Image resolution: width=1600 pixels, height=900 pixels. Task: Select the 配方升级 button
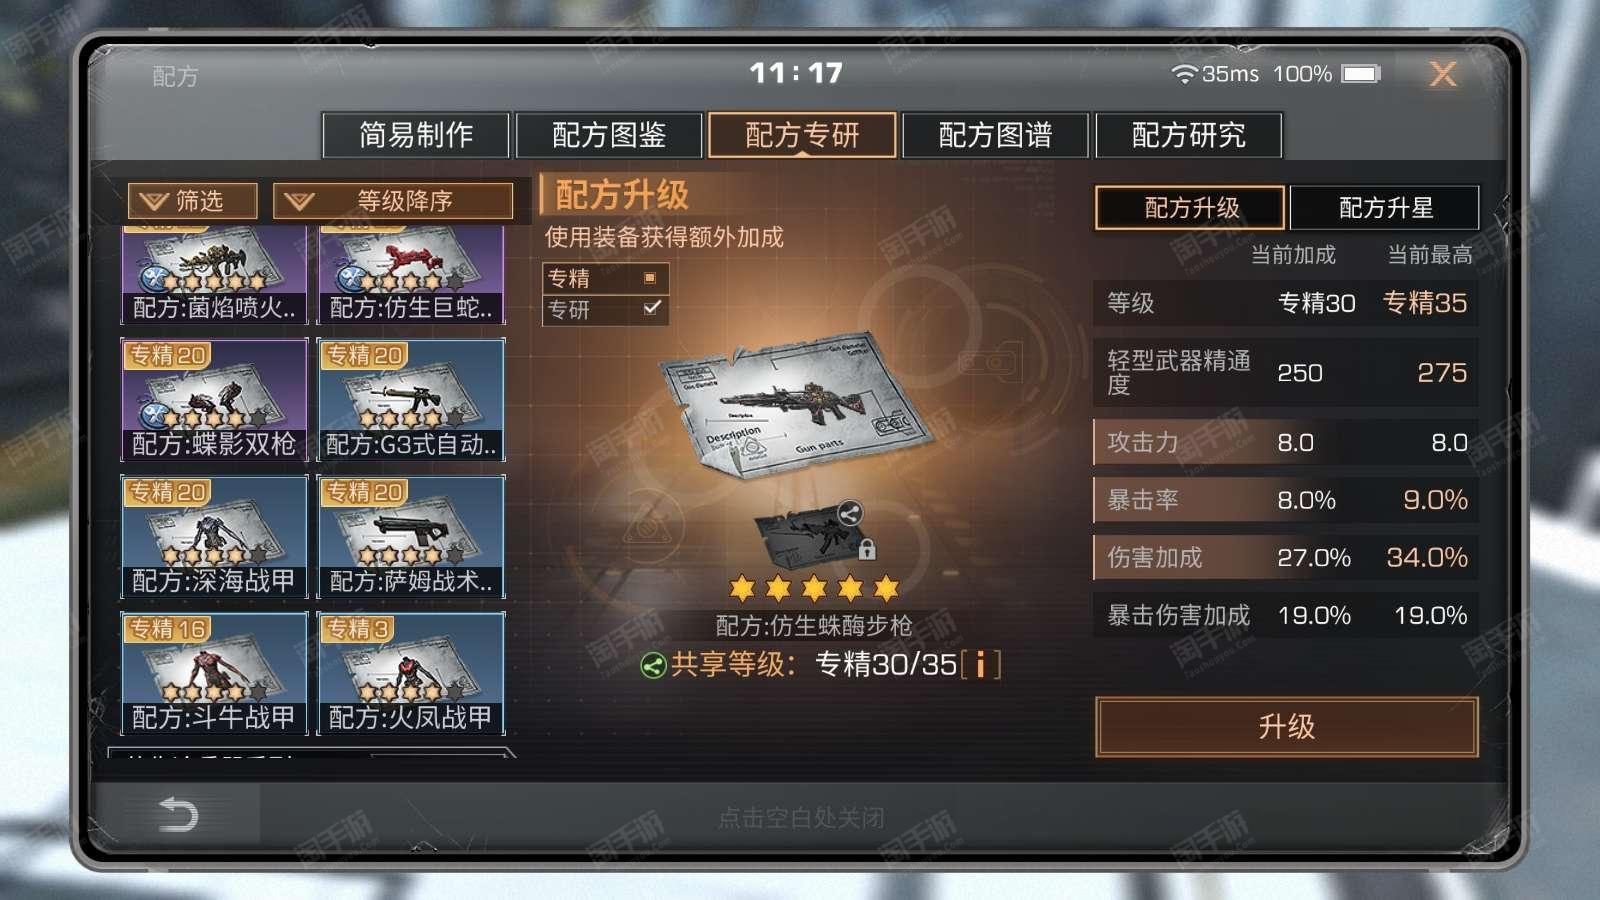pos(1190,207)
